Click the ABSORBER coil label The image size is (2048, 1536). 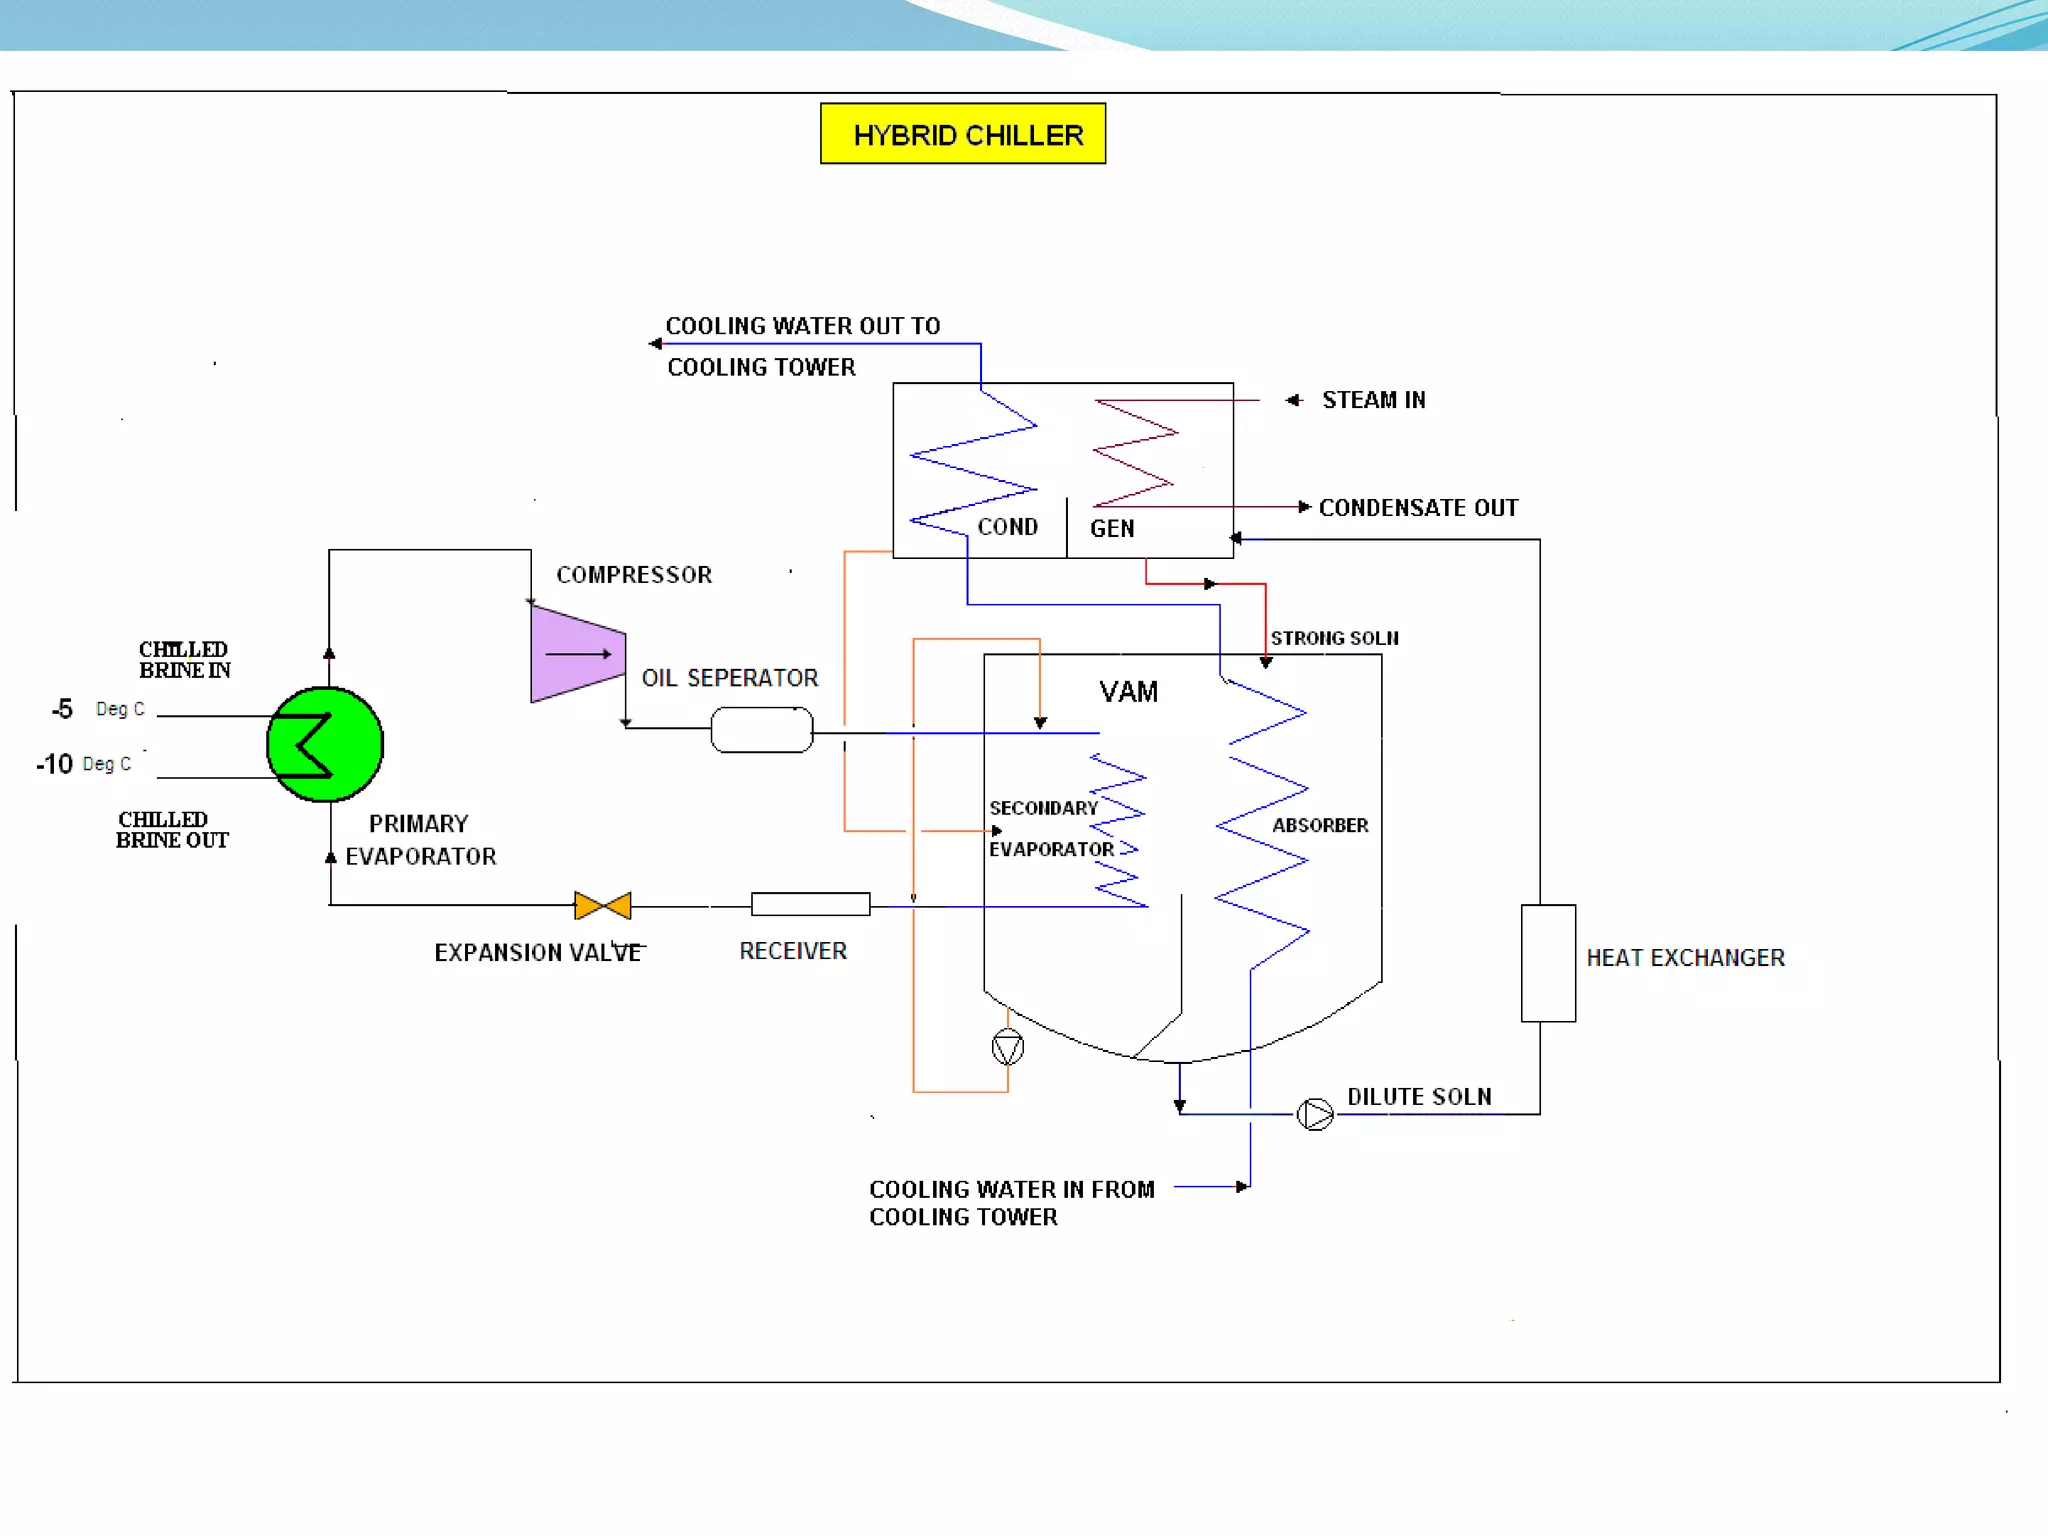1320,826
